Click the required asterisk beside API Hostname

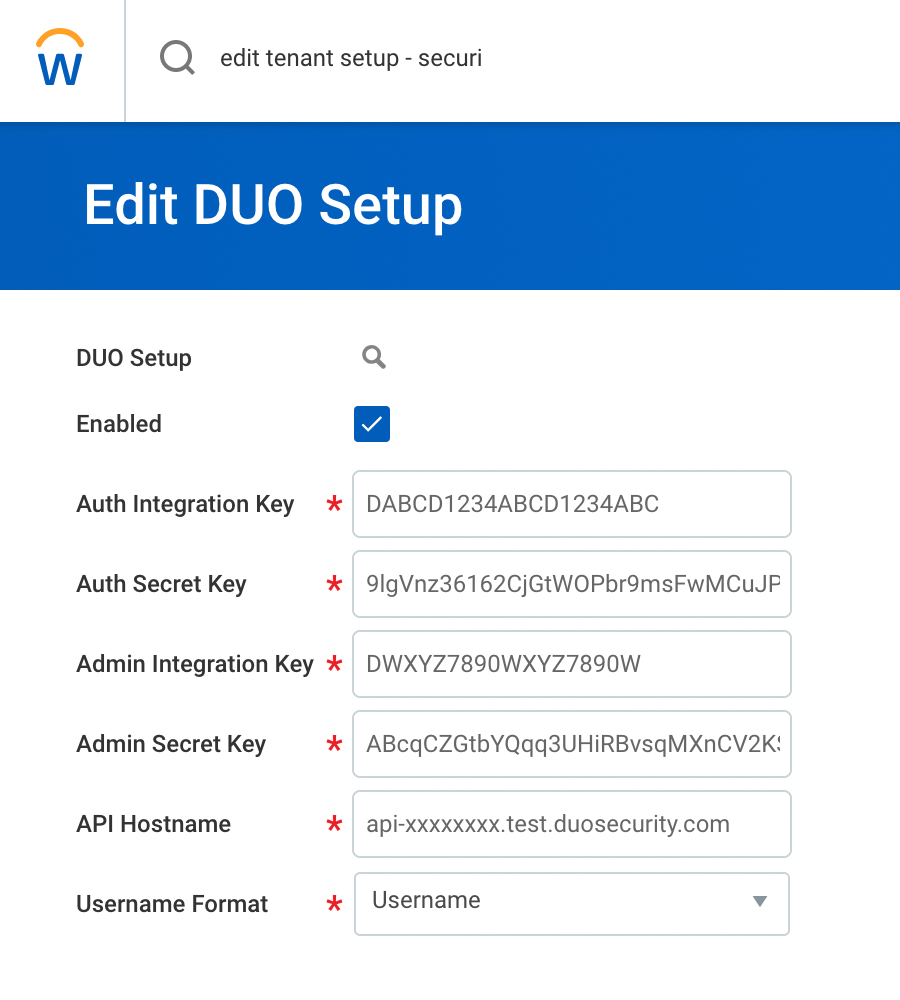click(333, 825)
